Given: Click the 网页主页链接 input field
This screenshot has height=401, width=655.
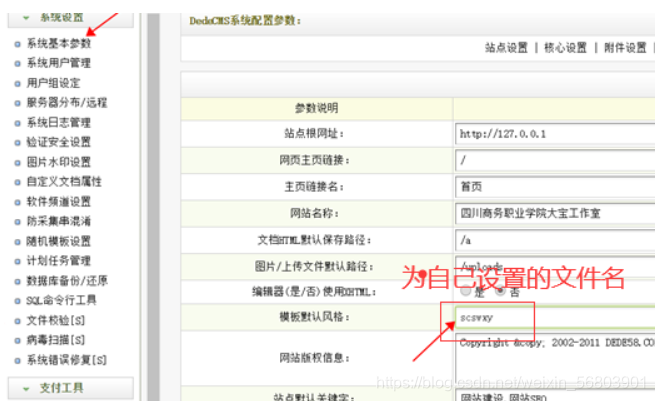Looking at the screenshot, I should point(555,160).
